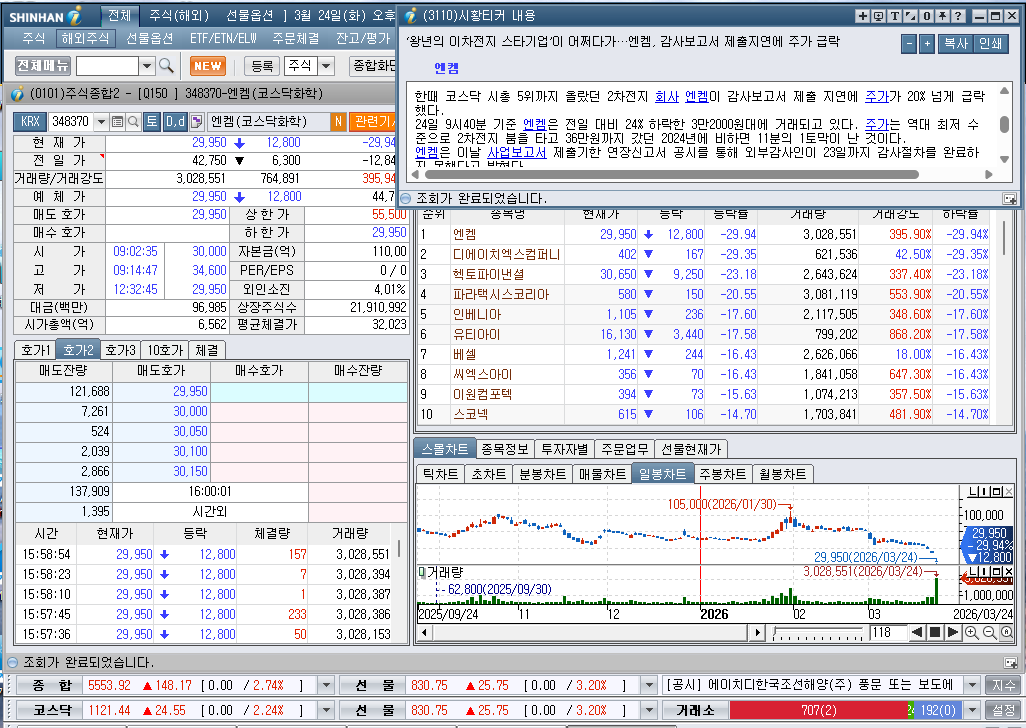Click the 인쇄 button in news window
The width and height of the screenshot is (1026, 728).
pyautogui.click(x=991, y=44)
